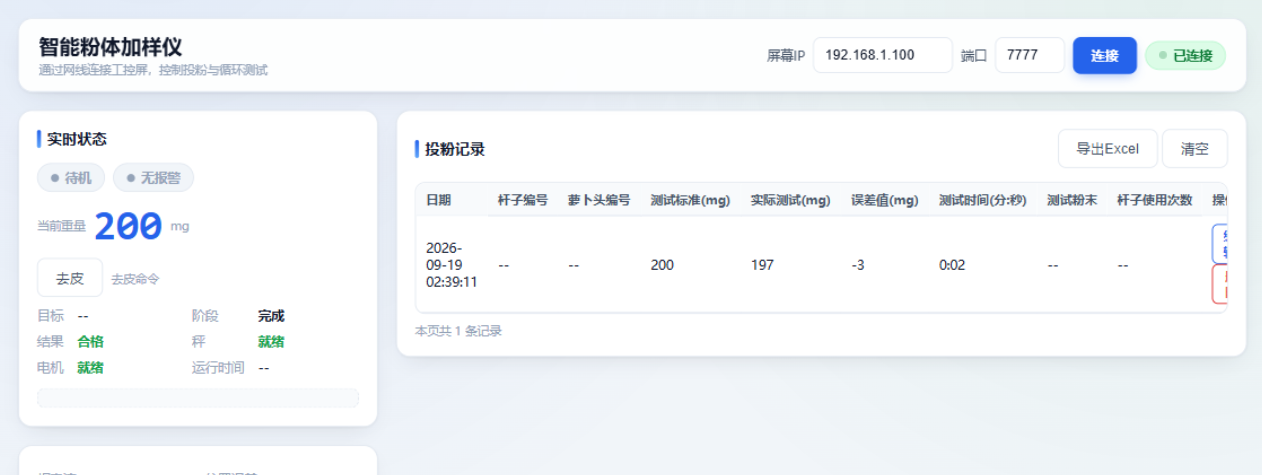Click the 去皮 tare button

tap(70, 278)
